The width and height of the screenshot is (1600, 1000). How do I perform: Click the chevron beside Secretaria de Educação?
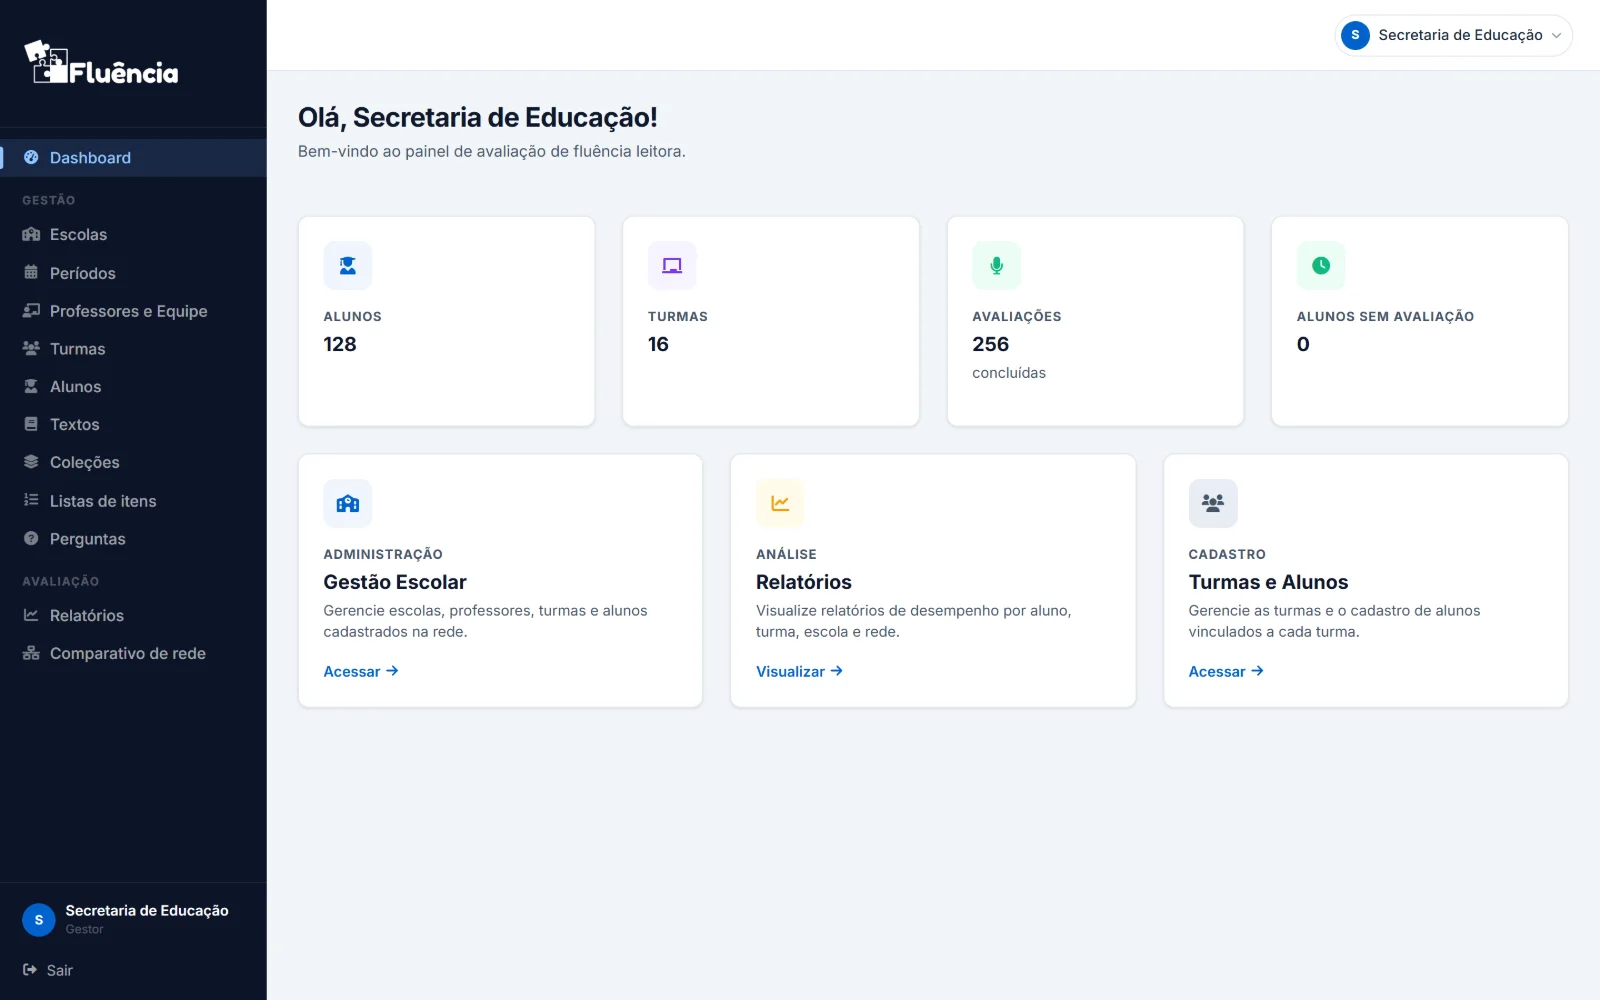[x=1556, y=35]
